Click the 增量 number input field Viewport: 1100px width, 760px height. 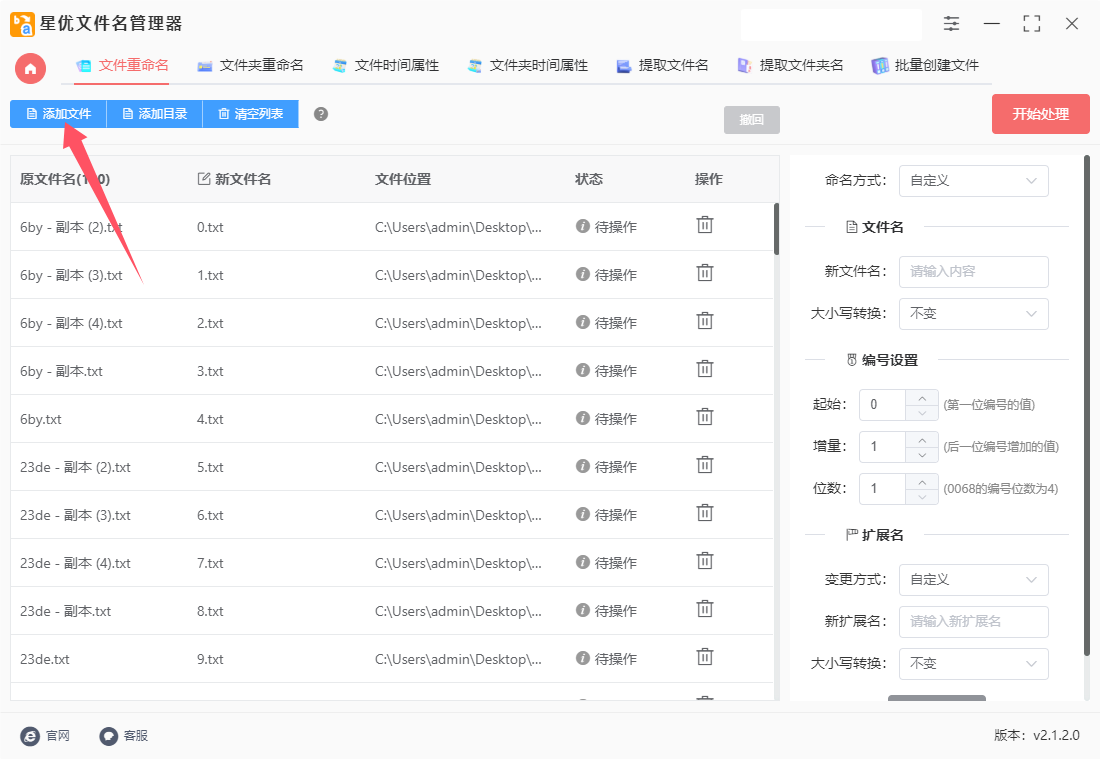[883, 447]
